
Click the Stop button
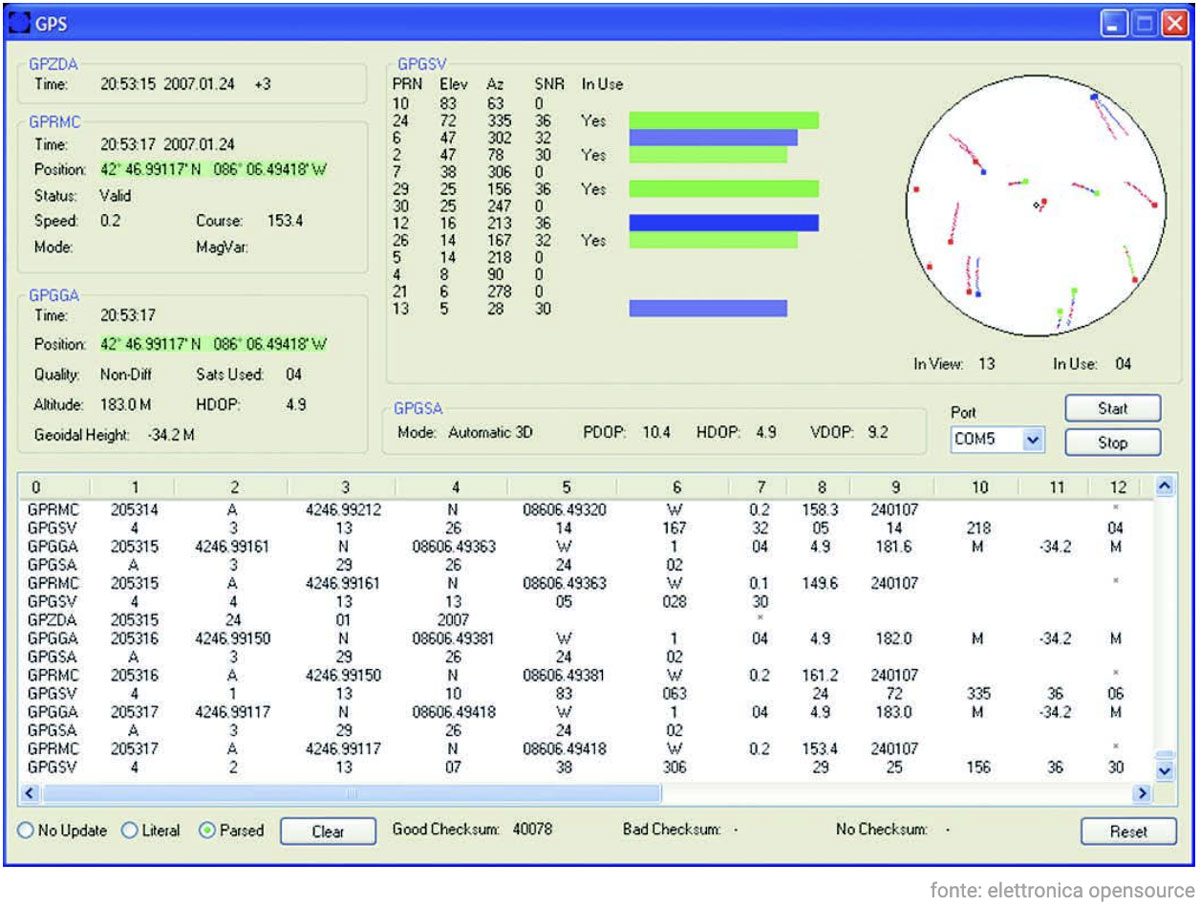click(1113, 442)
